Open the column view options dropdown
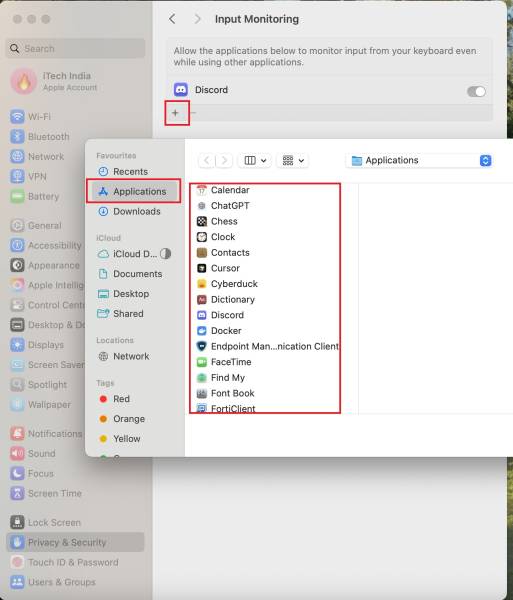Viewport: 513px width, 600px height. click(255, 160)
